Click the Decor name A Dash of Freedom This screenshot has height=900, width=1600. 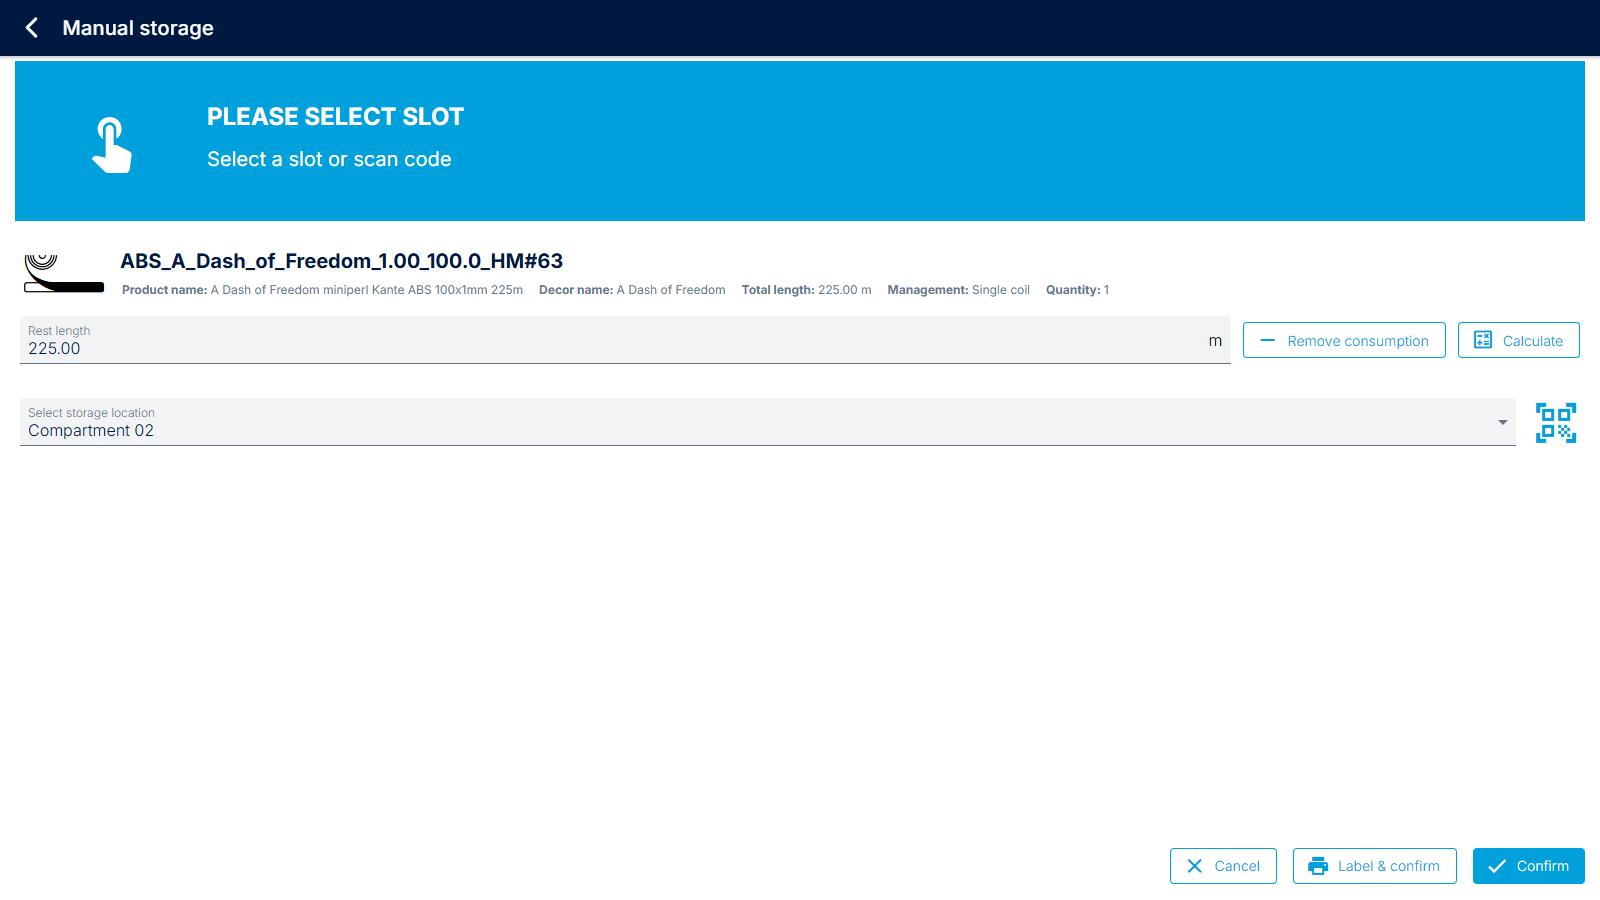coord(632,290)
